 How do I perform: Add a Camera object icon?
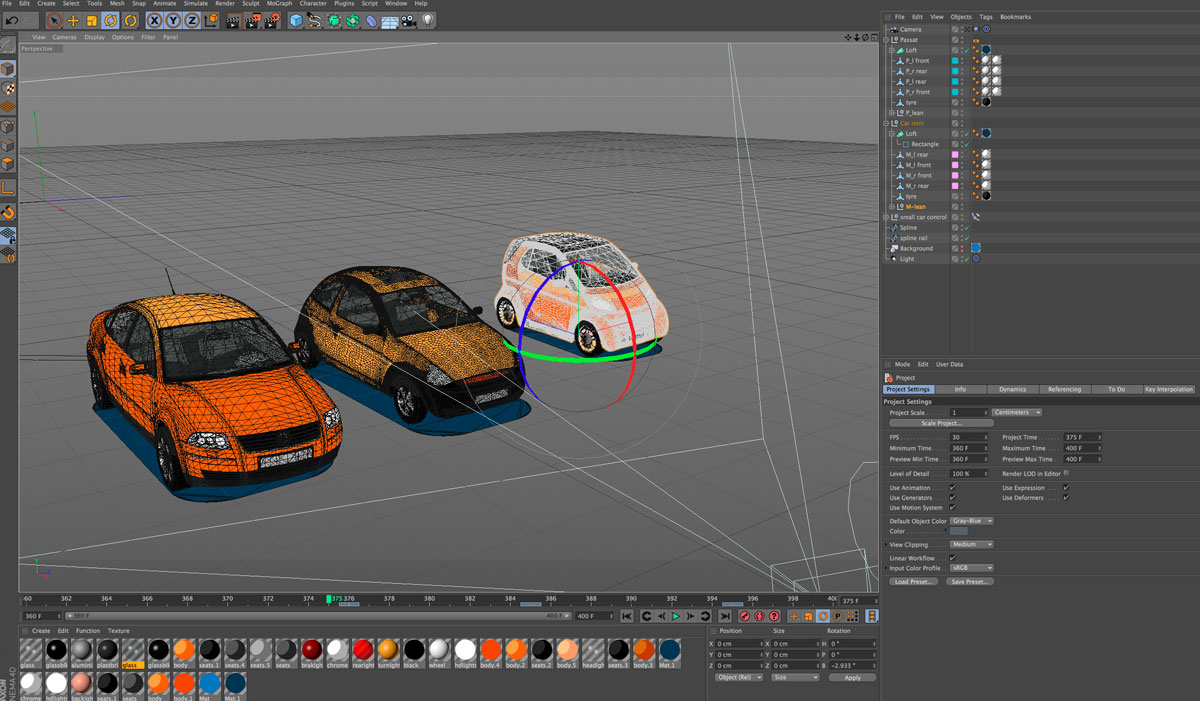(x=409, y=20)
